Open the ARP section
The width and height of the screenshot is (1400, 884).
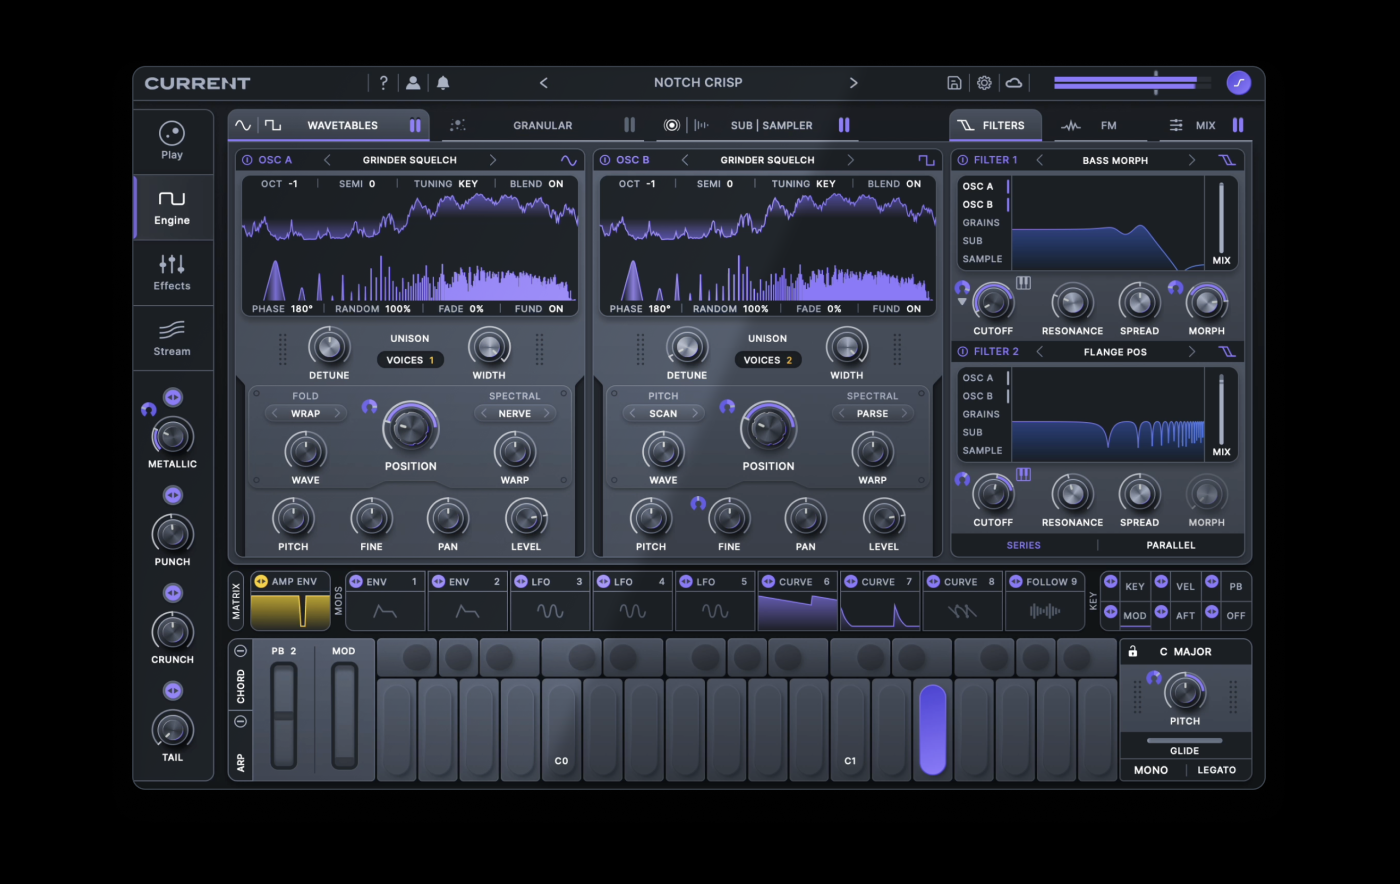240,762
